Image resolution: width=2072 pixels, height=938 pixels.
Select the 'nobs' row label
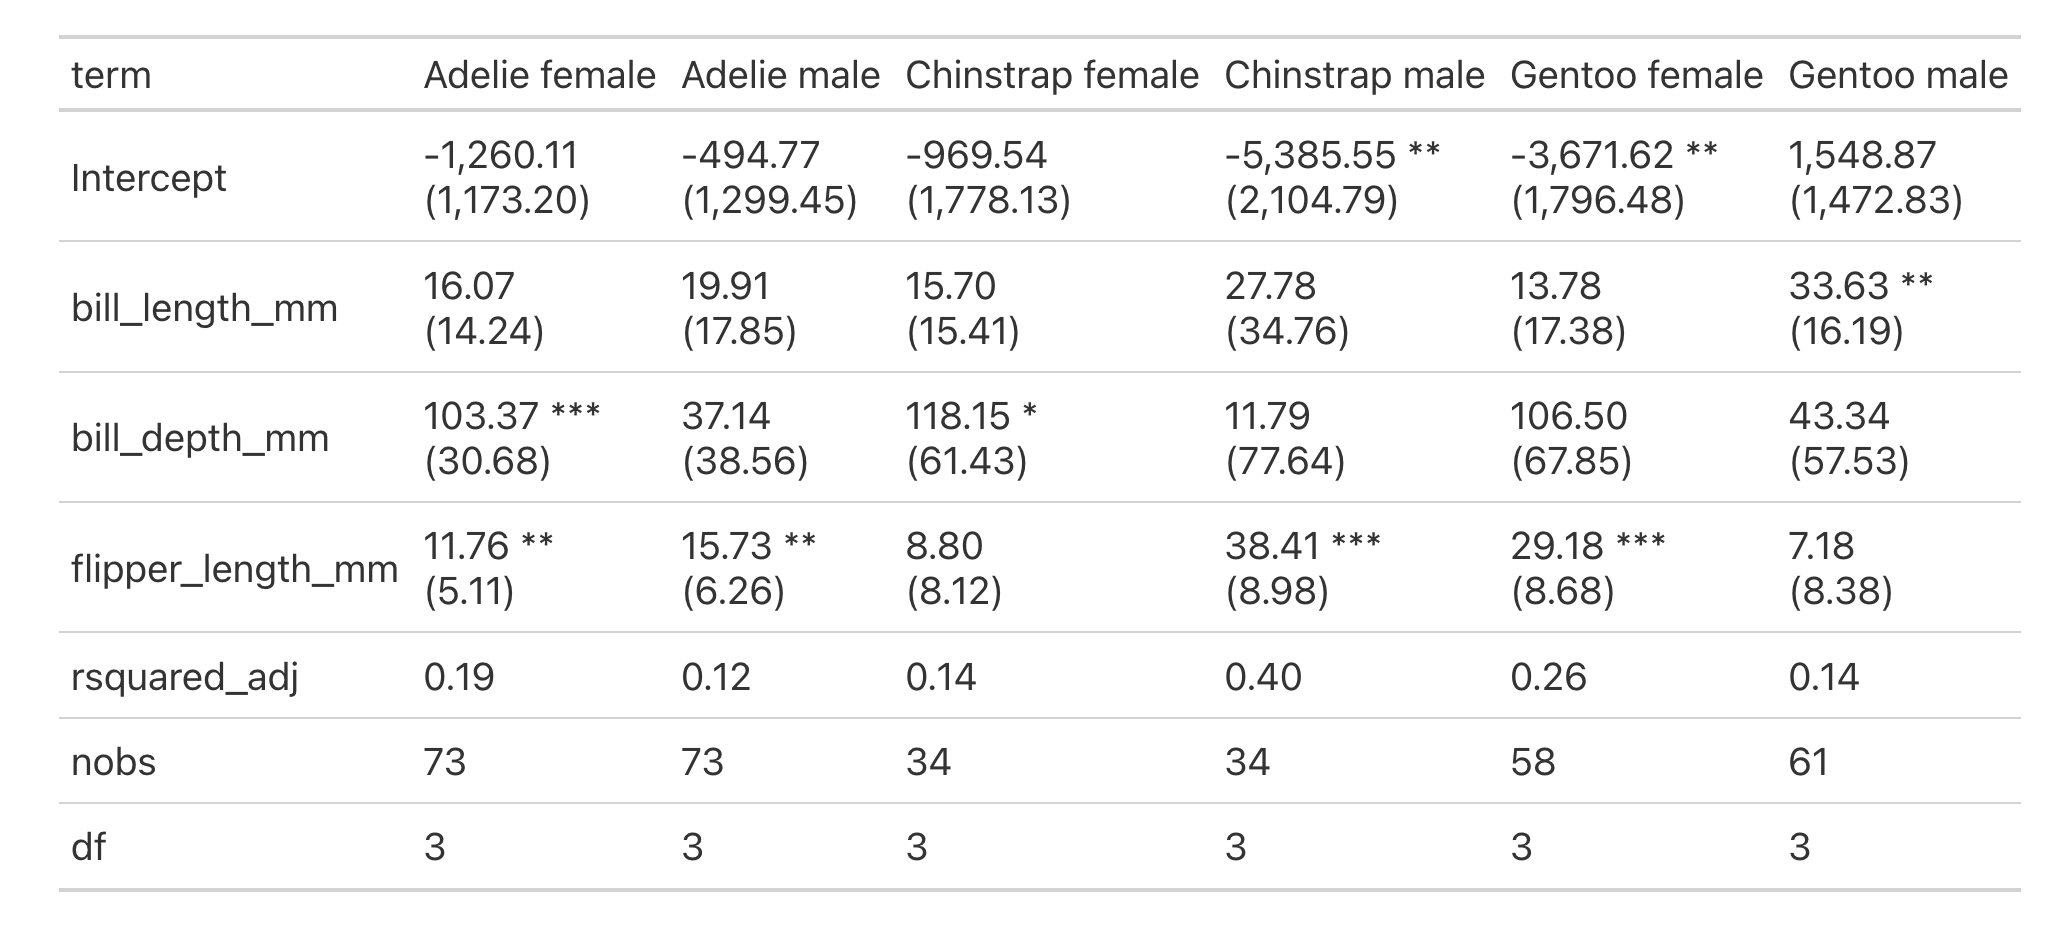pos(114,762)
